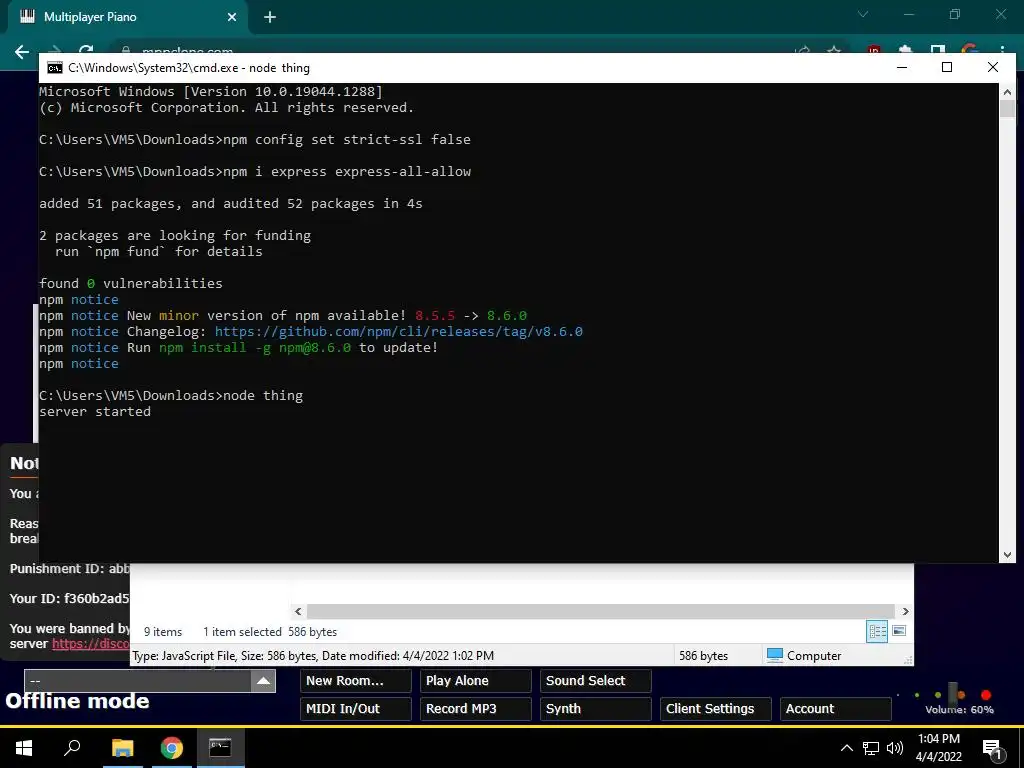
Task: Click the console scrollbar down arrow
Action: tap(1007, 554)
